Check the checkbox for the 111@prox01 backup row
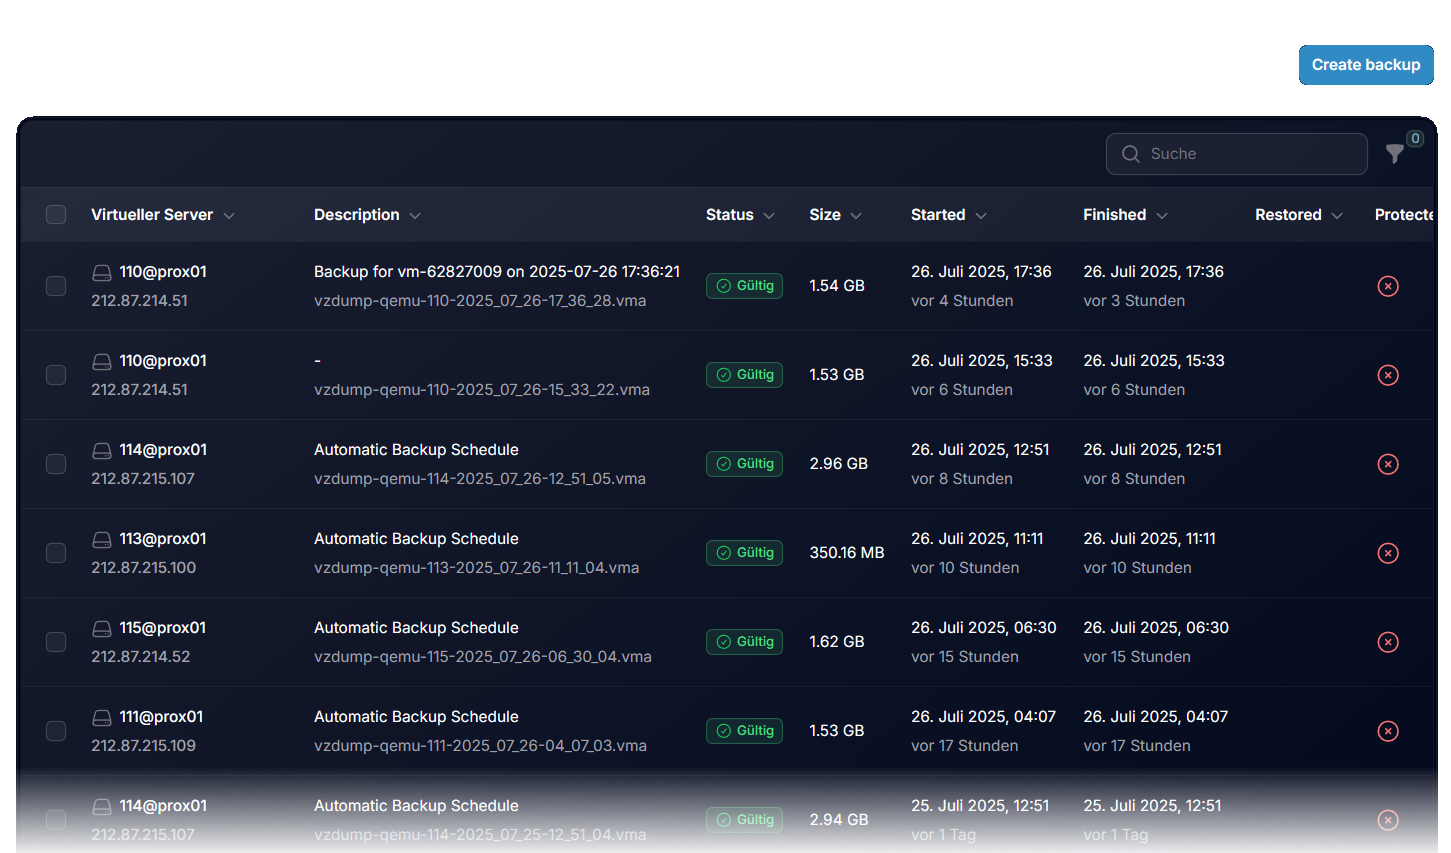Screen dimensions: 1451x853 [56, 730]
